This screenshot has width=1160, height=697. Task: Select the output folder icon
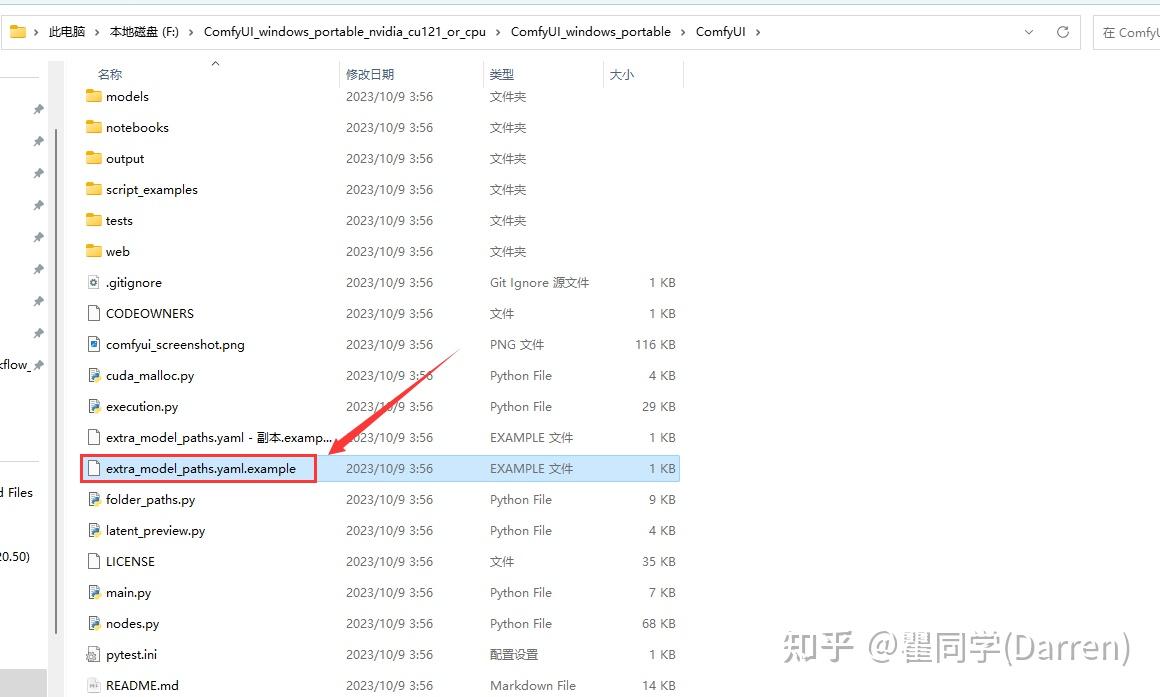(93, 158)
